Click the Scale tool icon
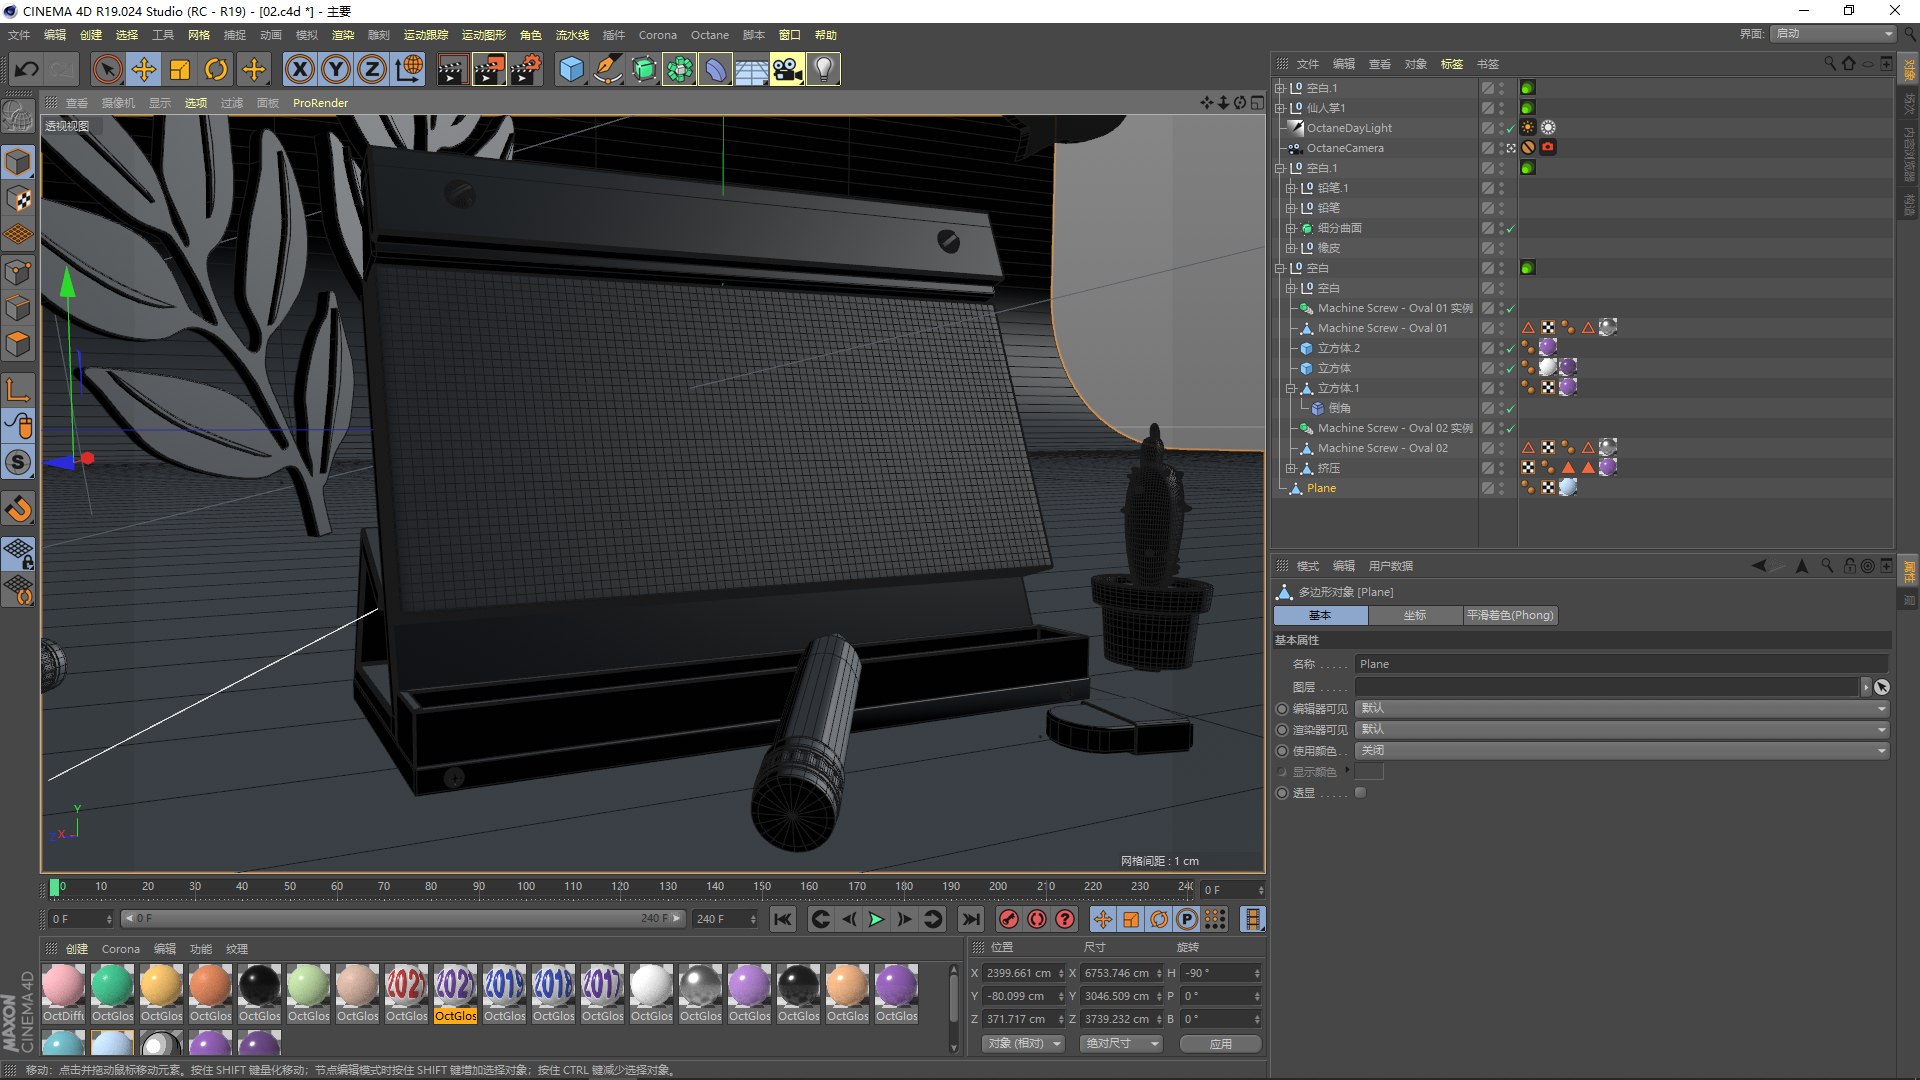This screenshot has height=1080, width=1920. pyautogui.click(x=180, y=69)
